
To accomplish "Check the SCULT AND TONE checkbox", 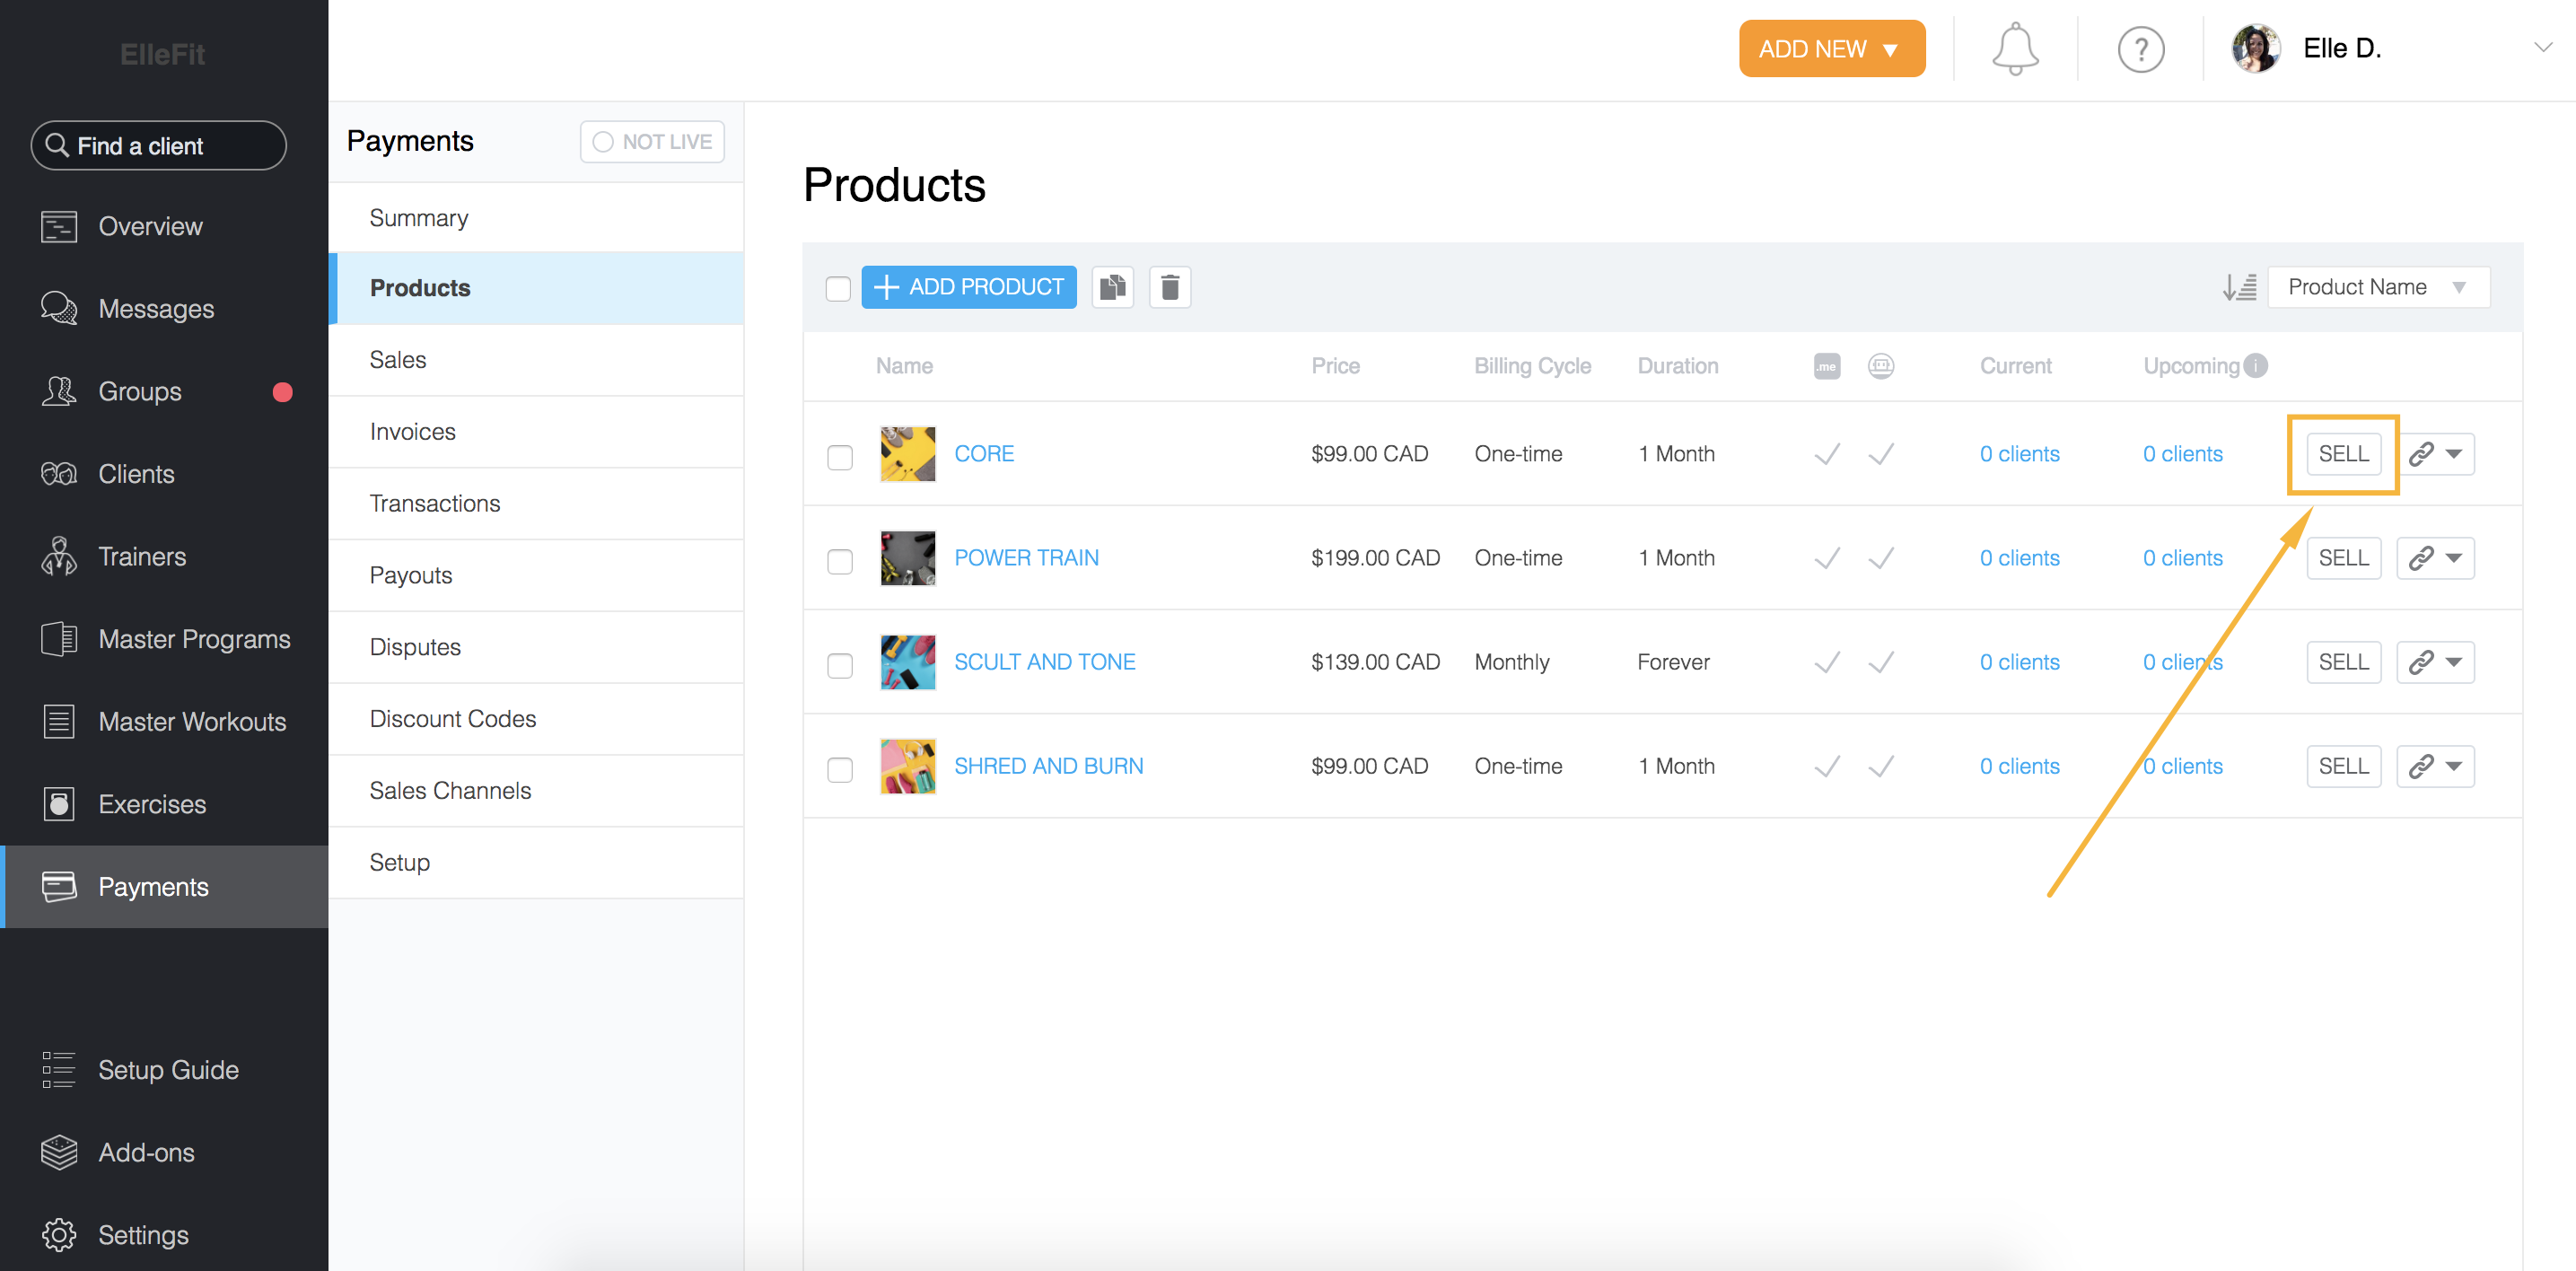I will [x=840, y=665].
